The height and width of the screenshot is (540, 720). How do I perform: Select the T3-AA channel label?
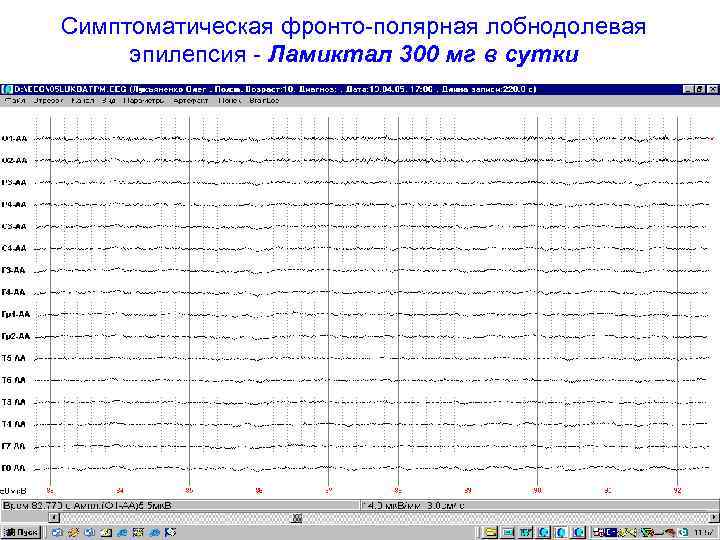click(13, 402)
